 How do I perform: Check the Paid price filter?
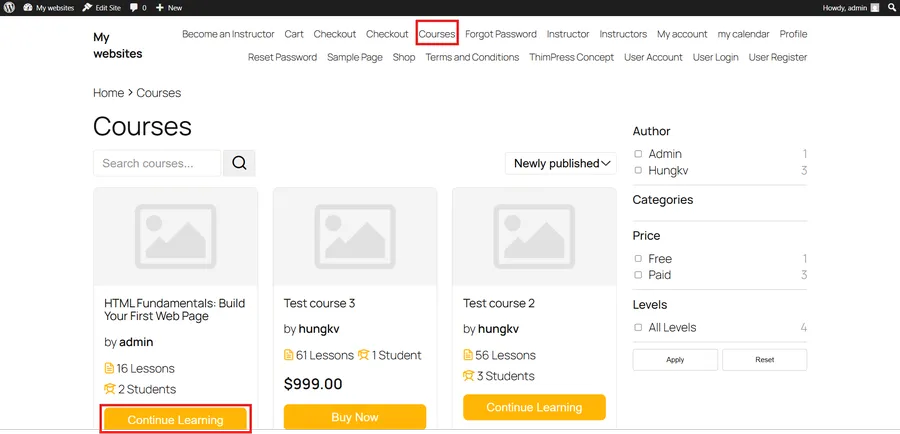point(638,275)
